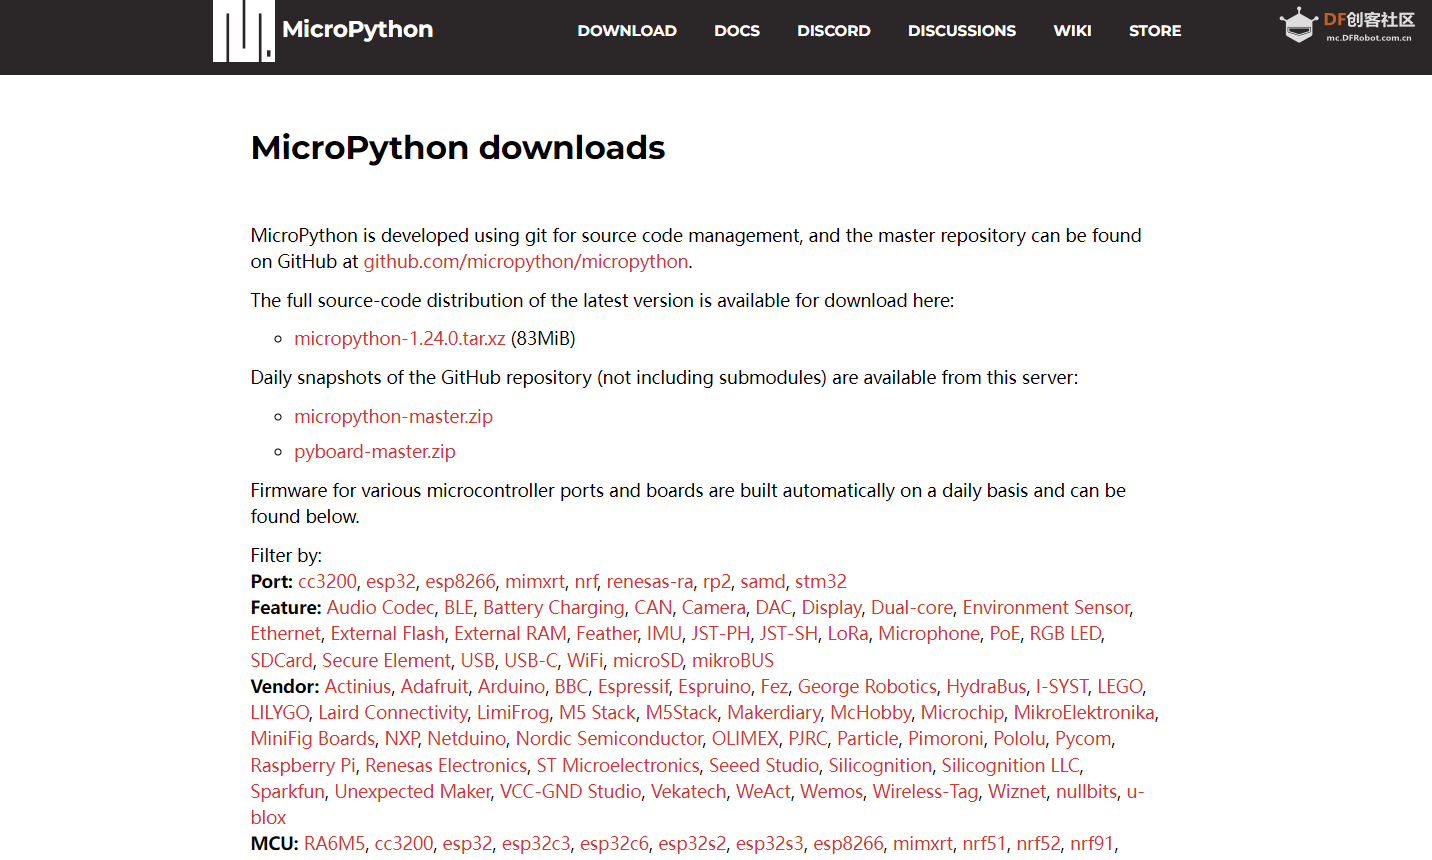
Task: Filter by CAN feature
Action: click(653, 608)
